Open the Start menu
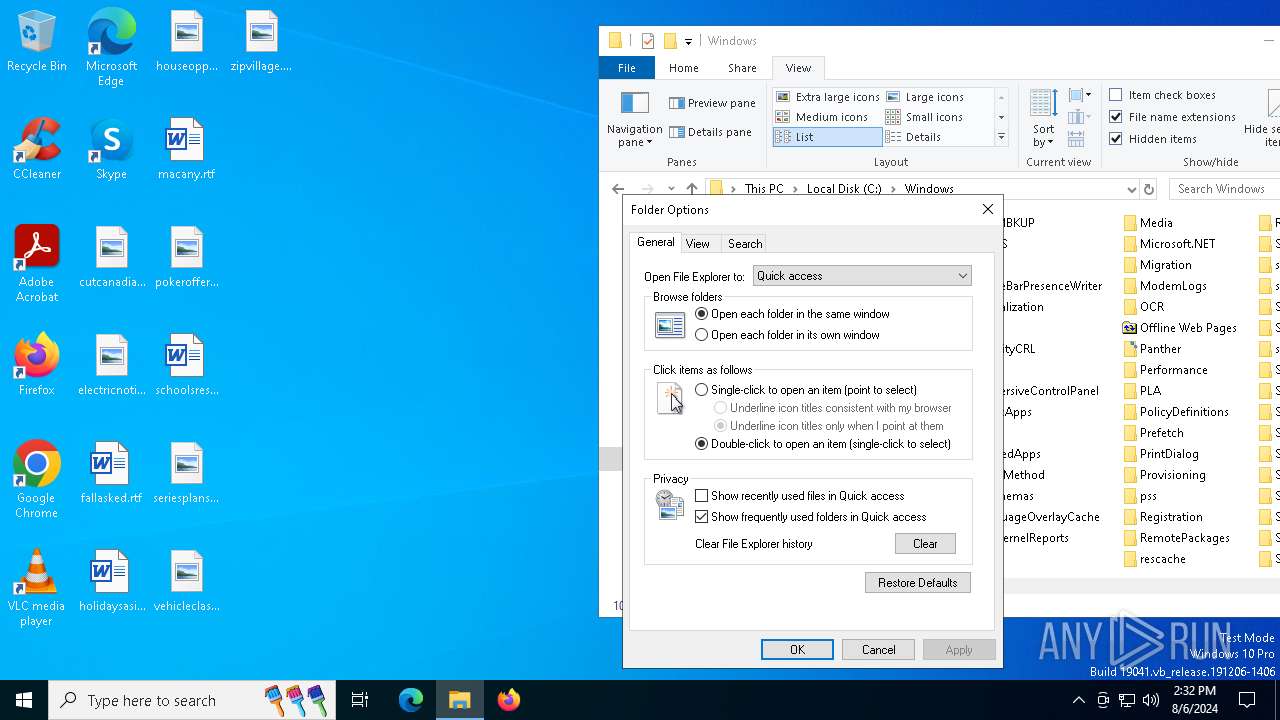Screen dimensions: 1280x720 pos(24,700)
